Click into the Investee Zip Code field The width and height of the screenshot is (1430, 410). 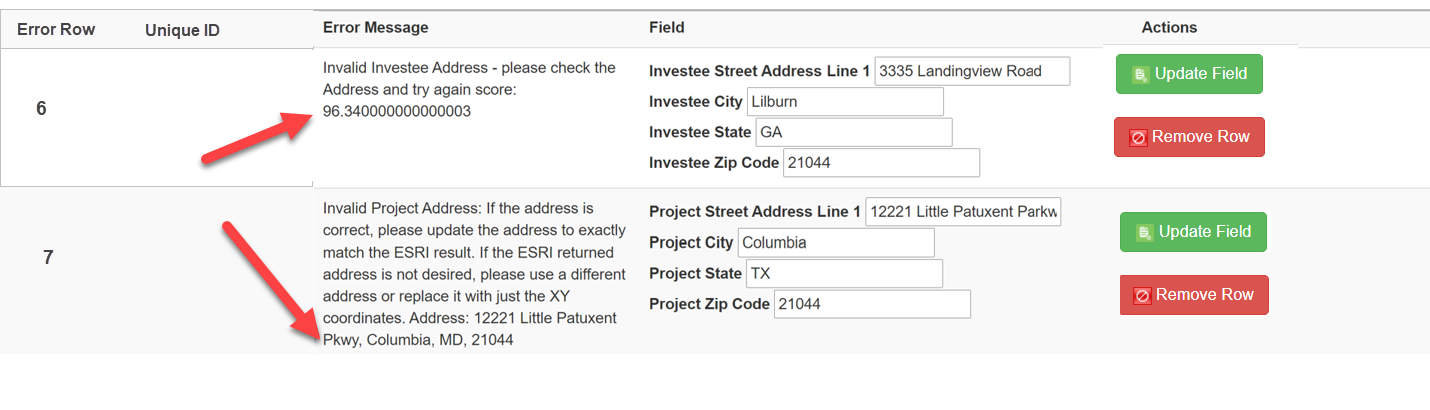click(x=880, y=163)
